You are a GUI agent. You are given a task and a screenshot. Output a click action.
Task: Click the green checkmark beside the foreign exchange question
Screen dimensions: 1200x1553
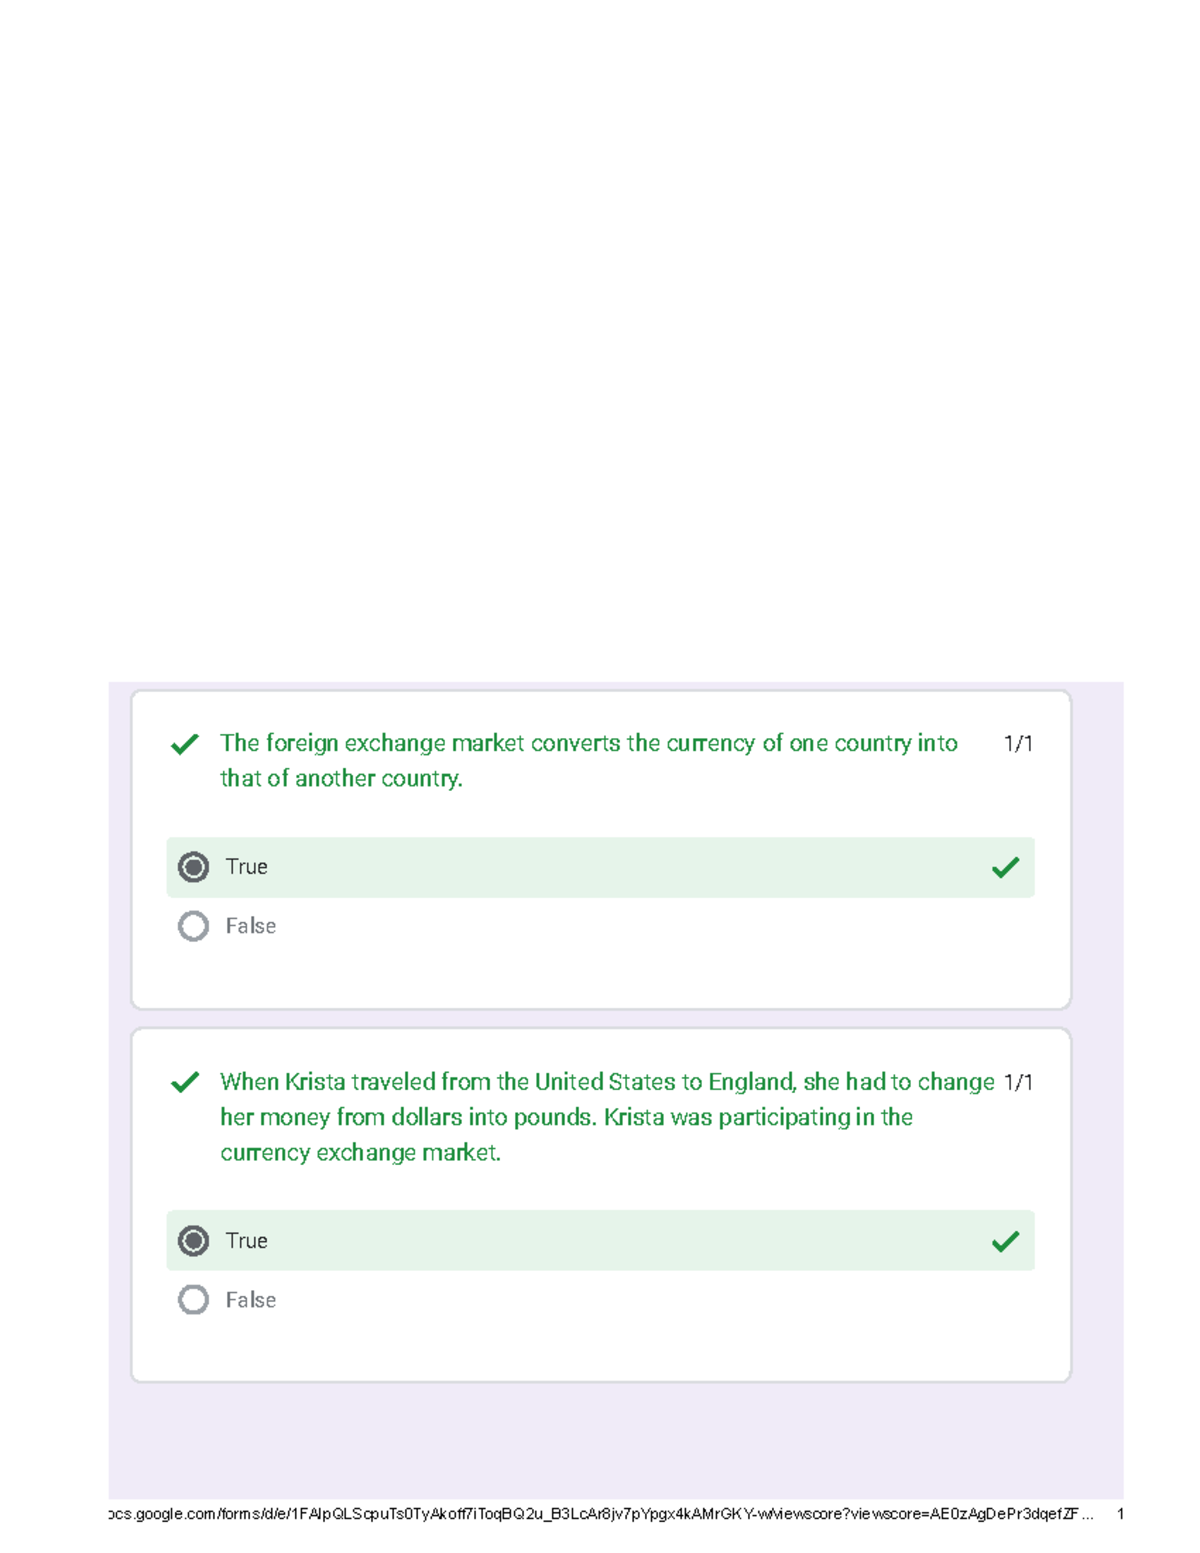(184, 745)
